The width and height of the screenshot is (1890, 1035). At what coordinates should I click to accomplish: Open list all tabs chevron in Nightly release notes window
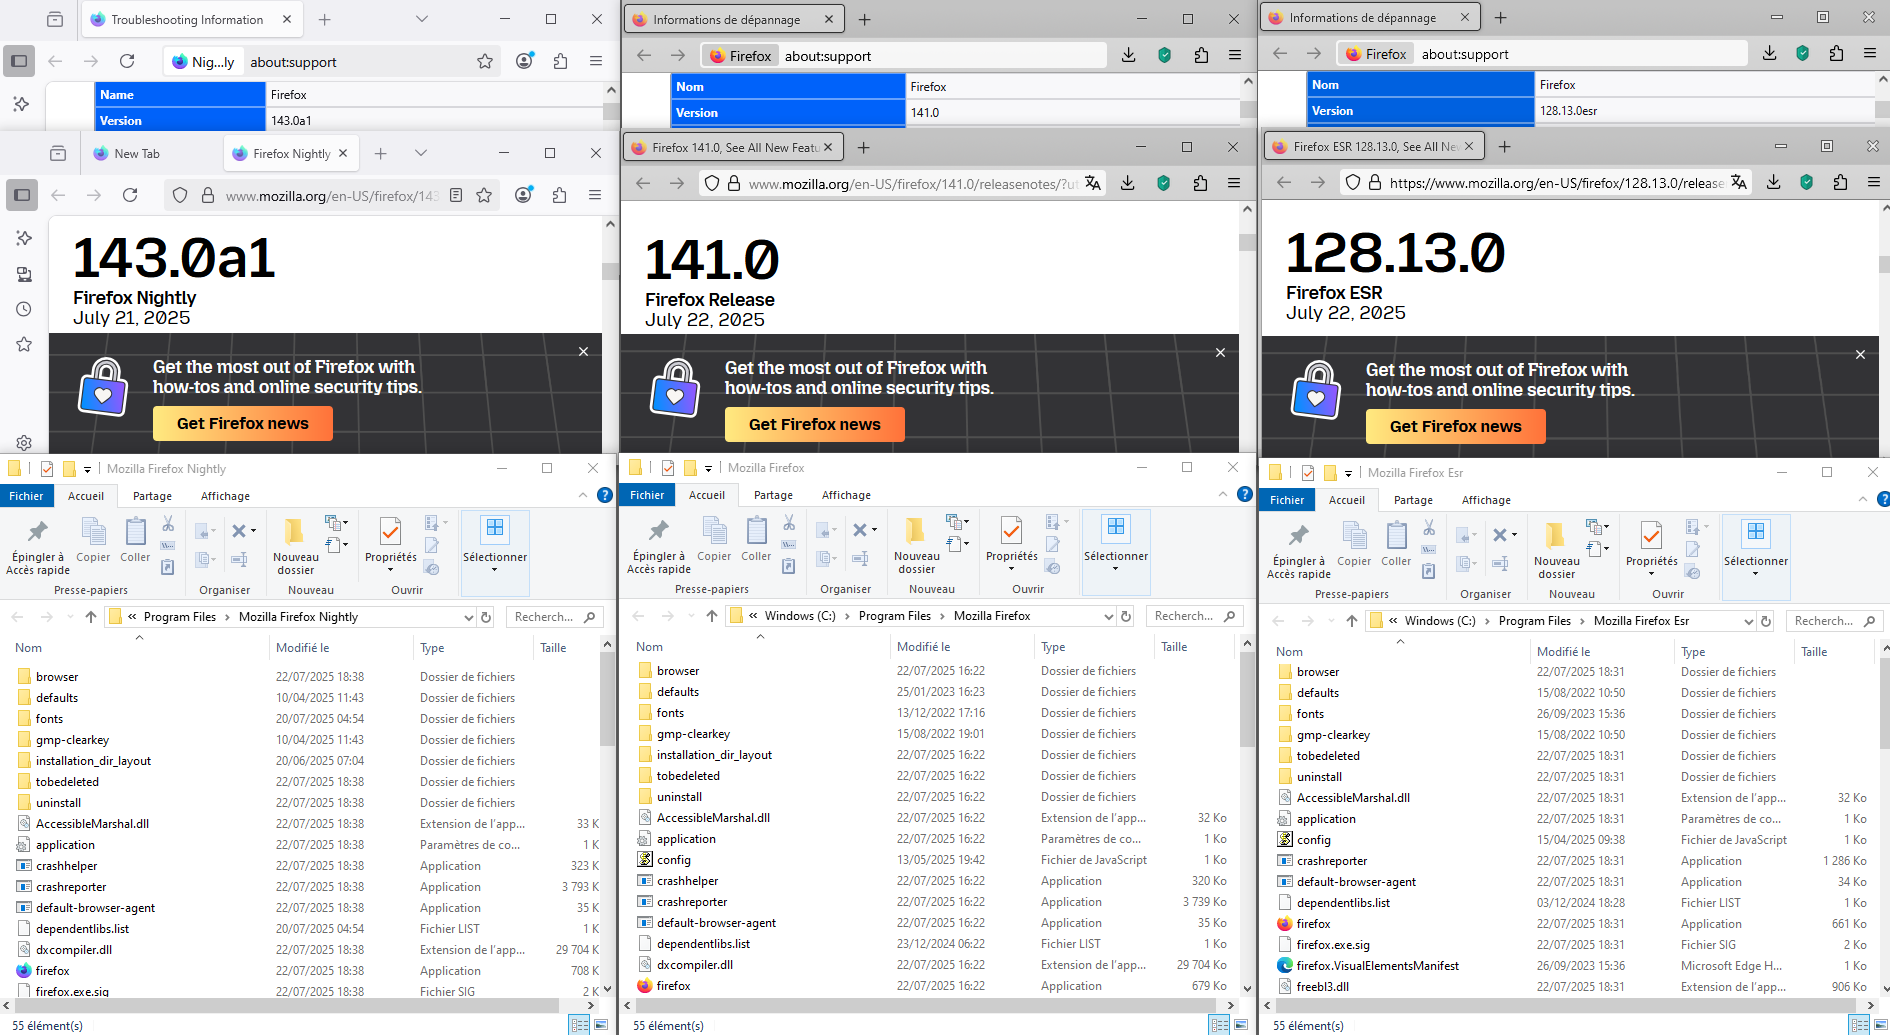coord(421,153)
